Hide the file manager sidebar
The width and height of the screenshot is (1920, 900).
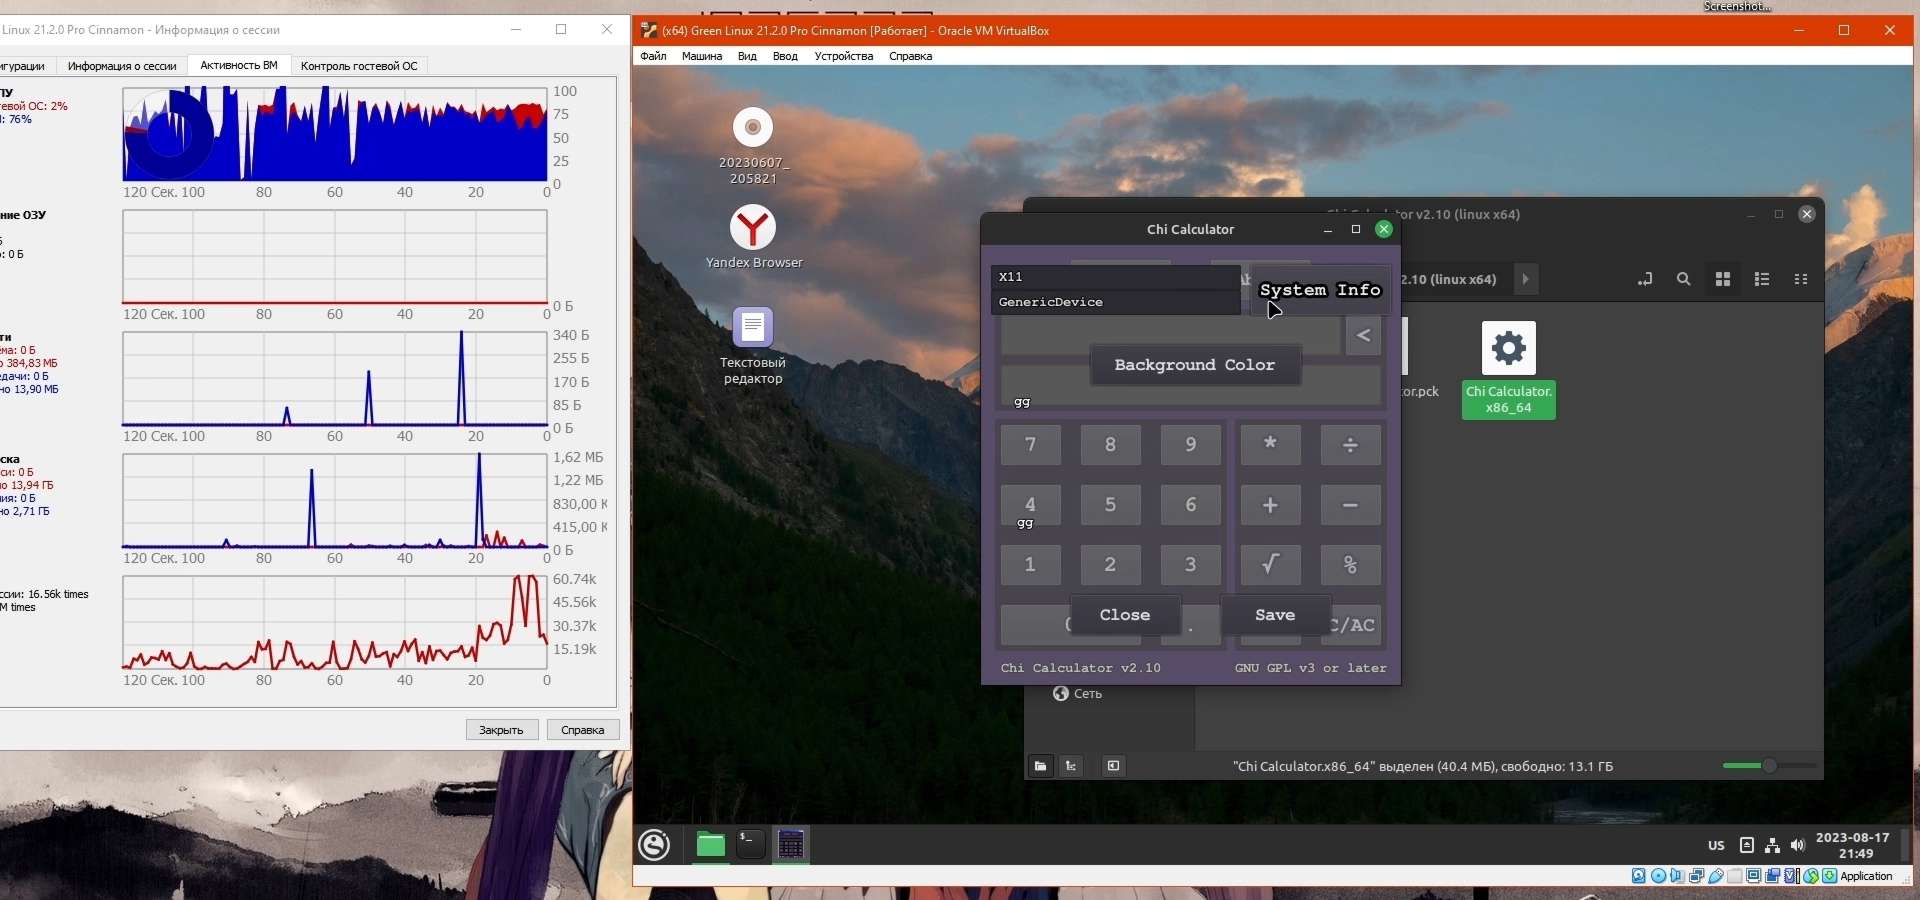tap(1113, 766)
